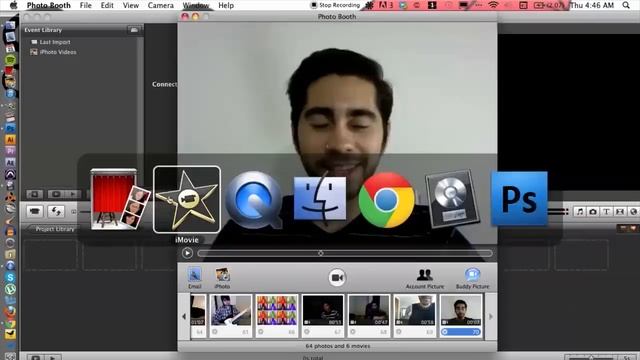
Task: Open After Effects from the Dock
Action: [10, 162]
